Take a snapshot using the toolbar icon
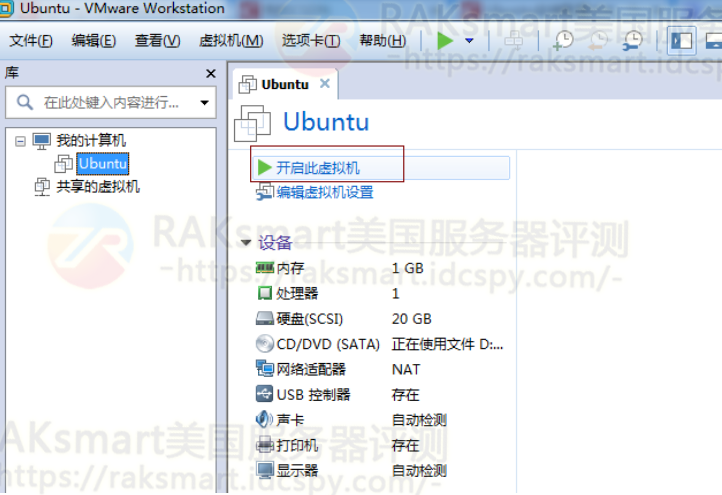This screenshot has height=495, width=722. point(564,41)
